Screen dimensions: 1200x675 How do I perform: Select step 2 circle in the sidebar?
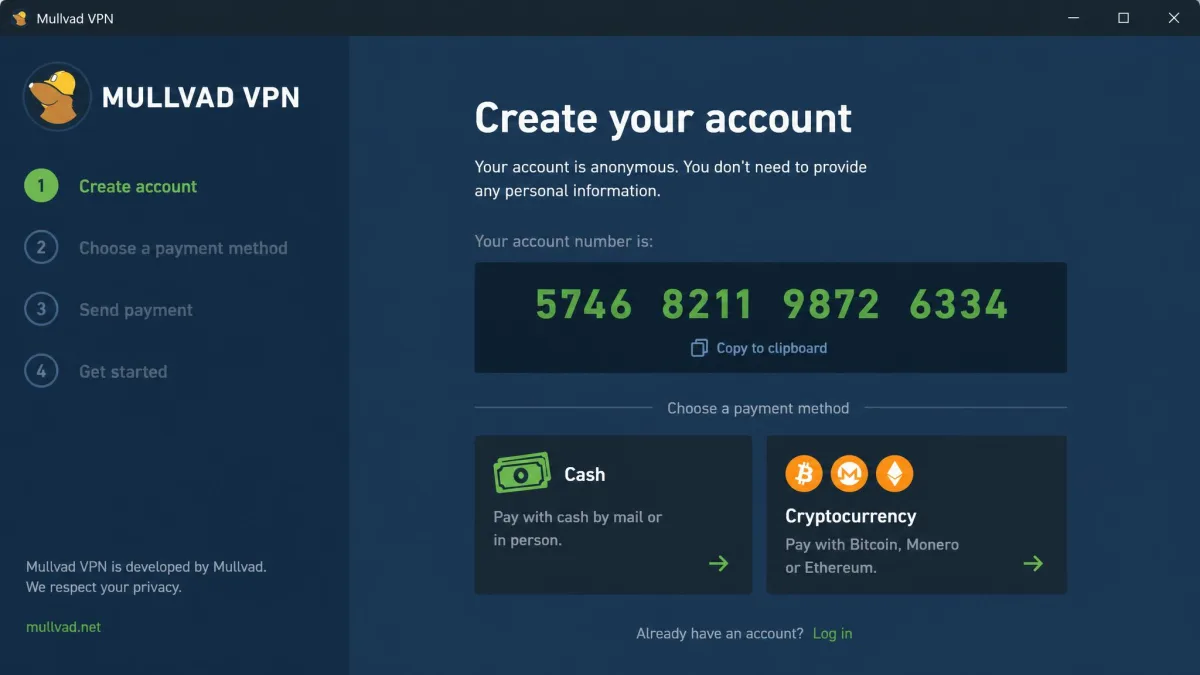point(41,248)
